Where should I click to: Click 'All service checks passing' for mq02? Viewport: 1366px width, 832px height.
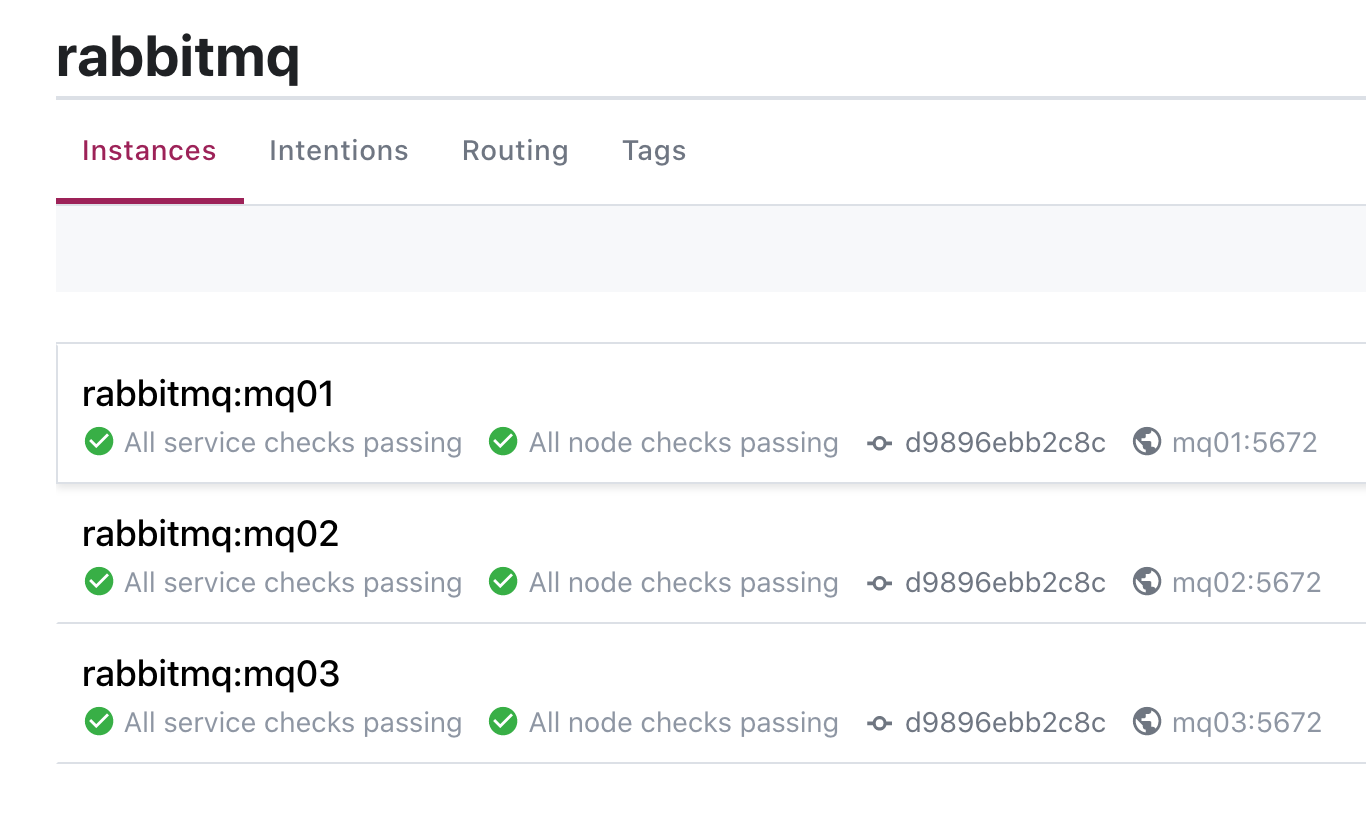click(293, 583)
